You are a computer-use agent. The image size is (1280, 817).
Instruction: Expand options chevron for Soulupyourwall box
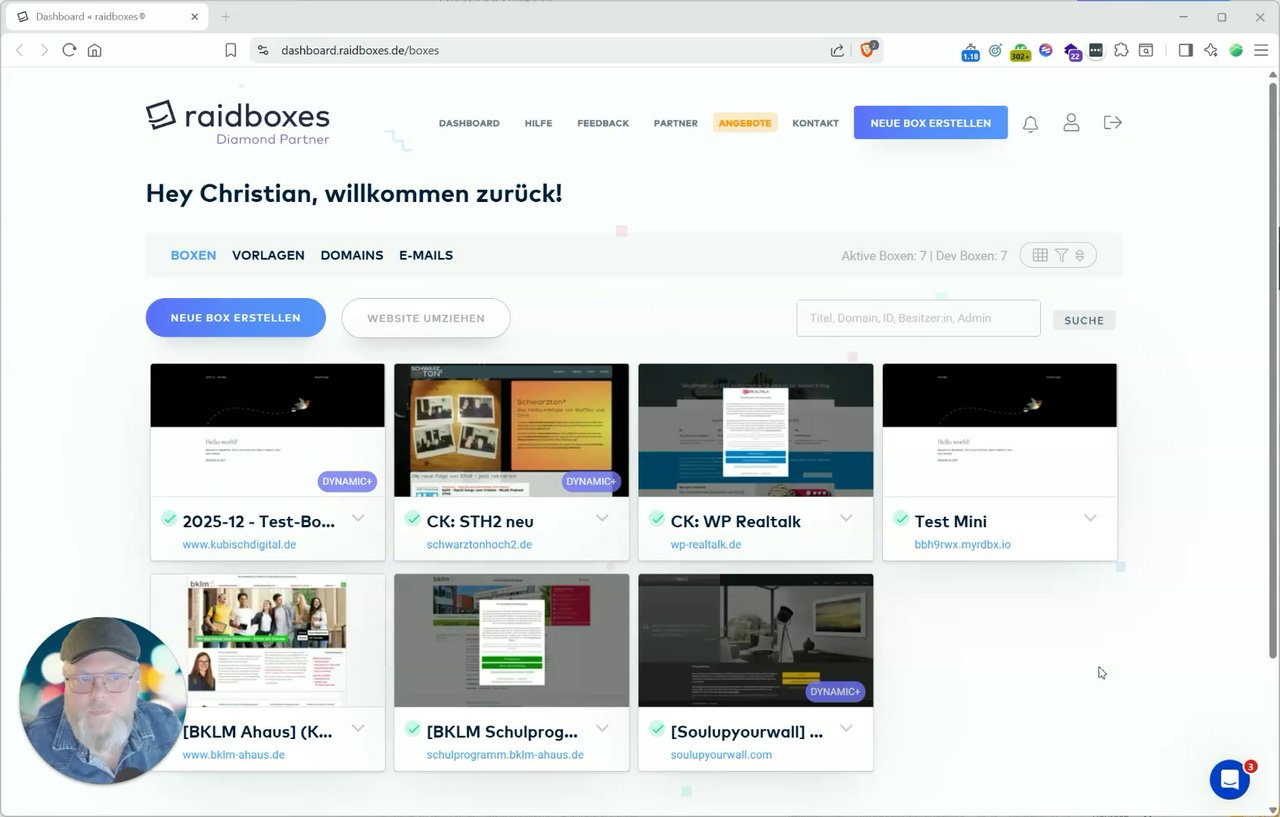coord(846,728)
